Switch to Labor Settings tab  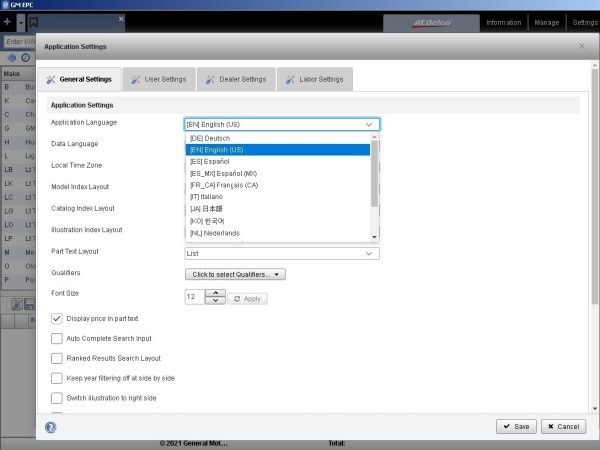point(315,79)
